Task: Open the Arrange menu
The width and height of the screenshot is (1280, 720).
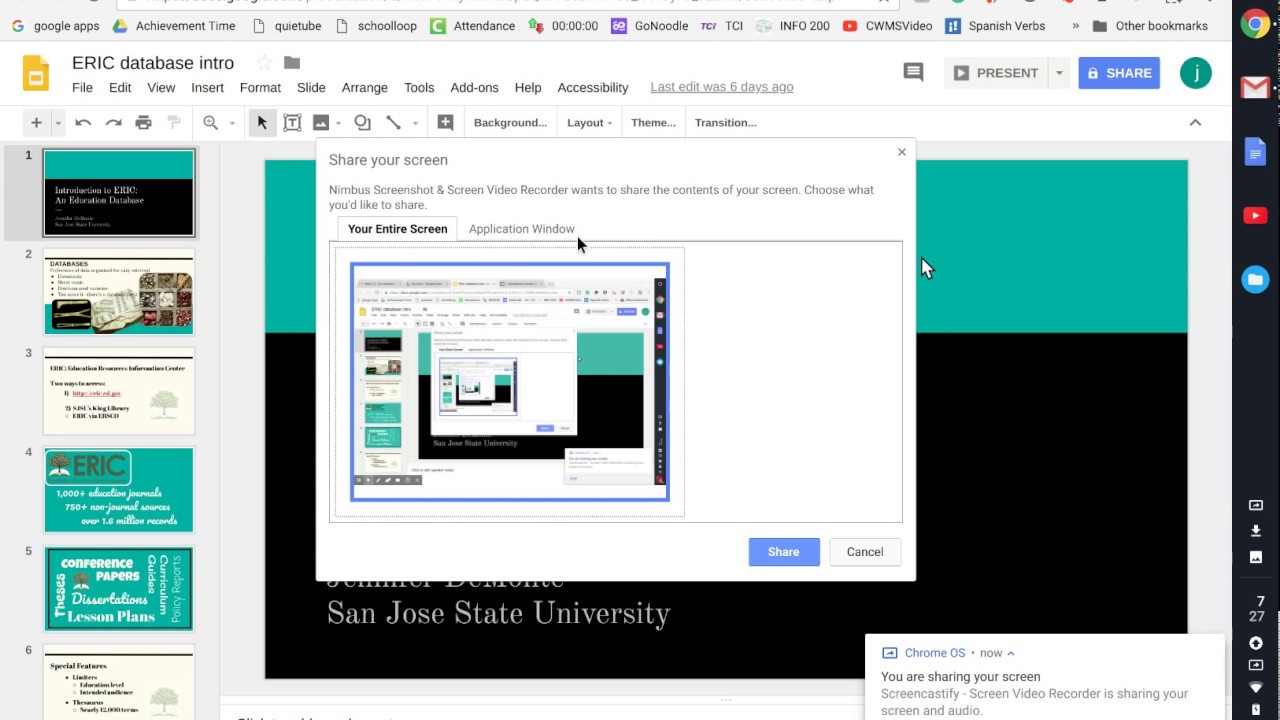Action: click(x=365, y=88)
